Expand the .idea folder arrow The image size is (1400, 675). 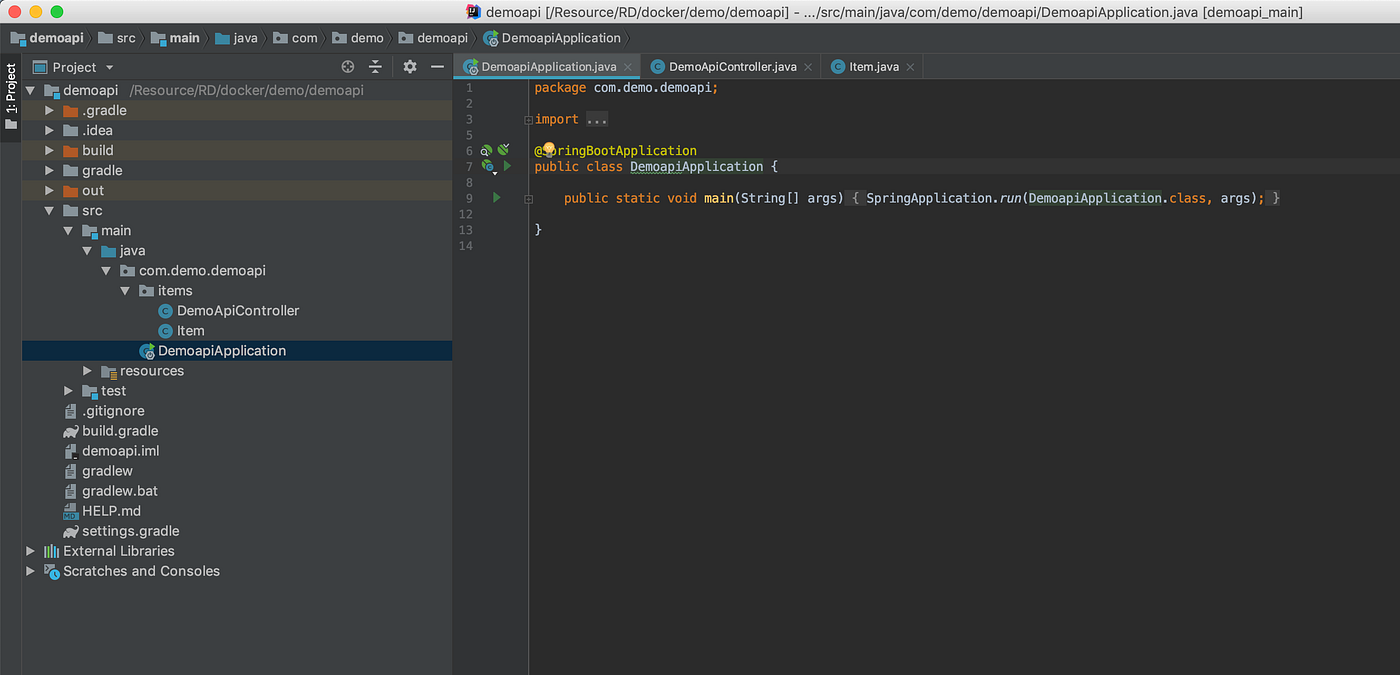tap(49, 131)
